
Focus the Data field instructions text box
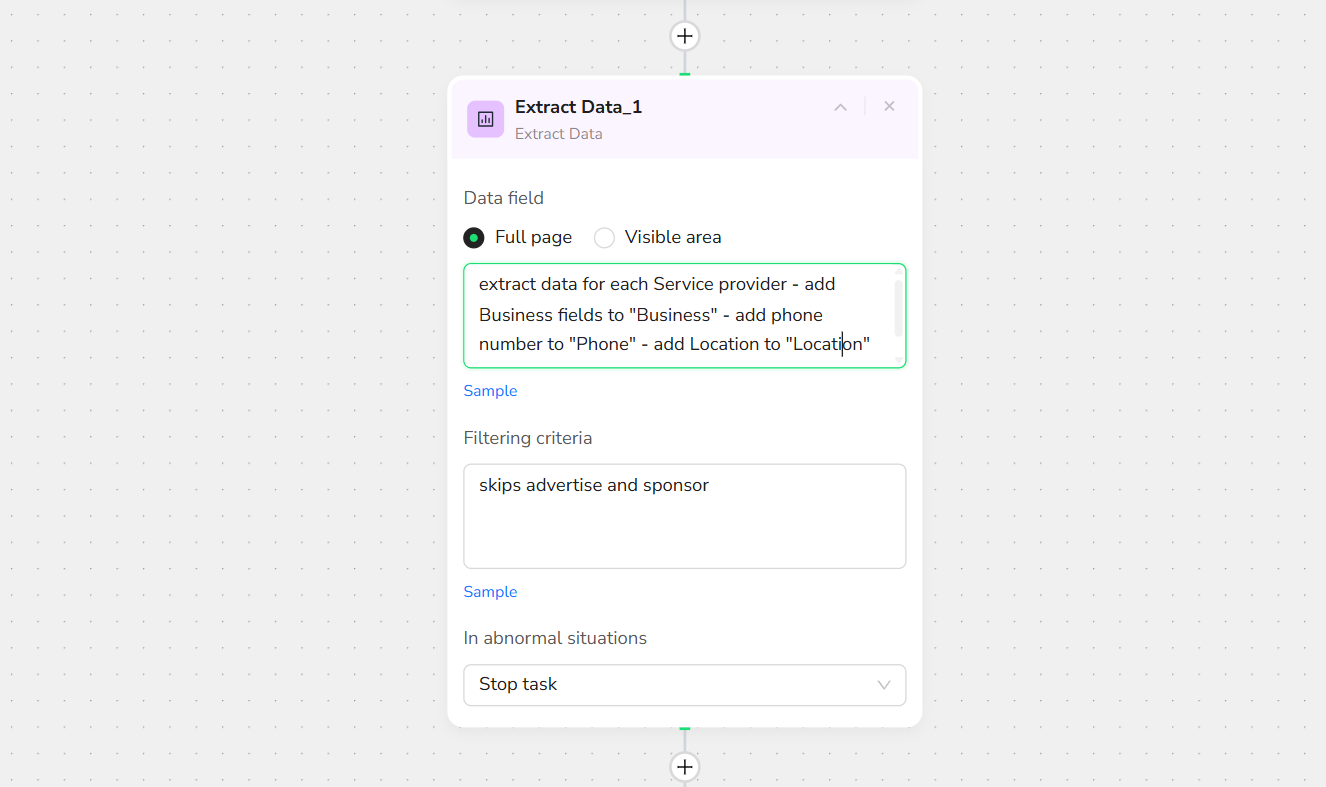point(680,315)
